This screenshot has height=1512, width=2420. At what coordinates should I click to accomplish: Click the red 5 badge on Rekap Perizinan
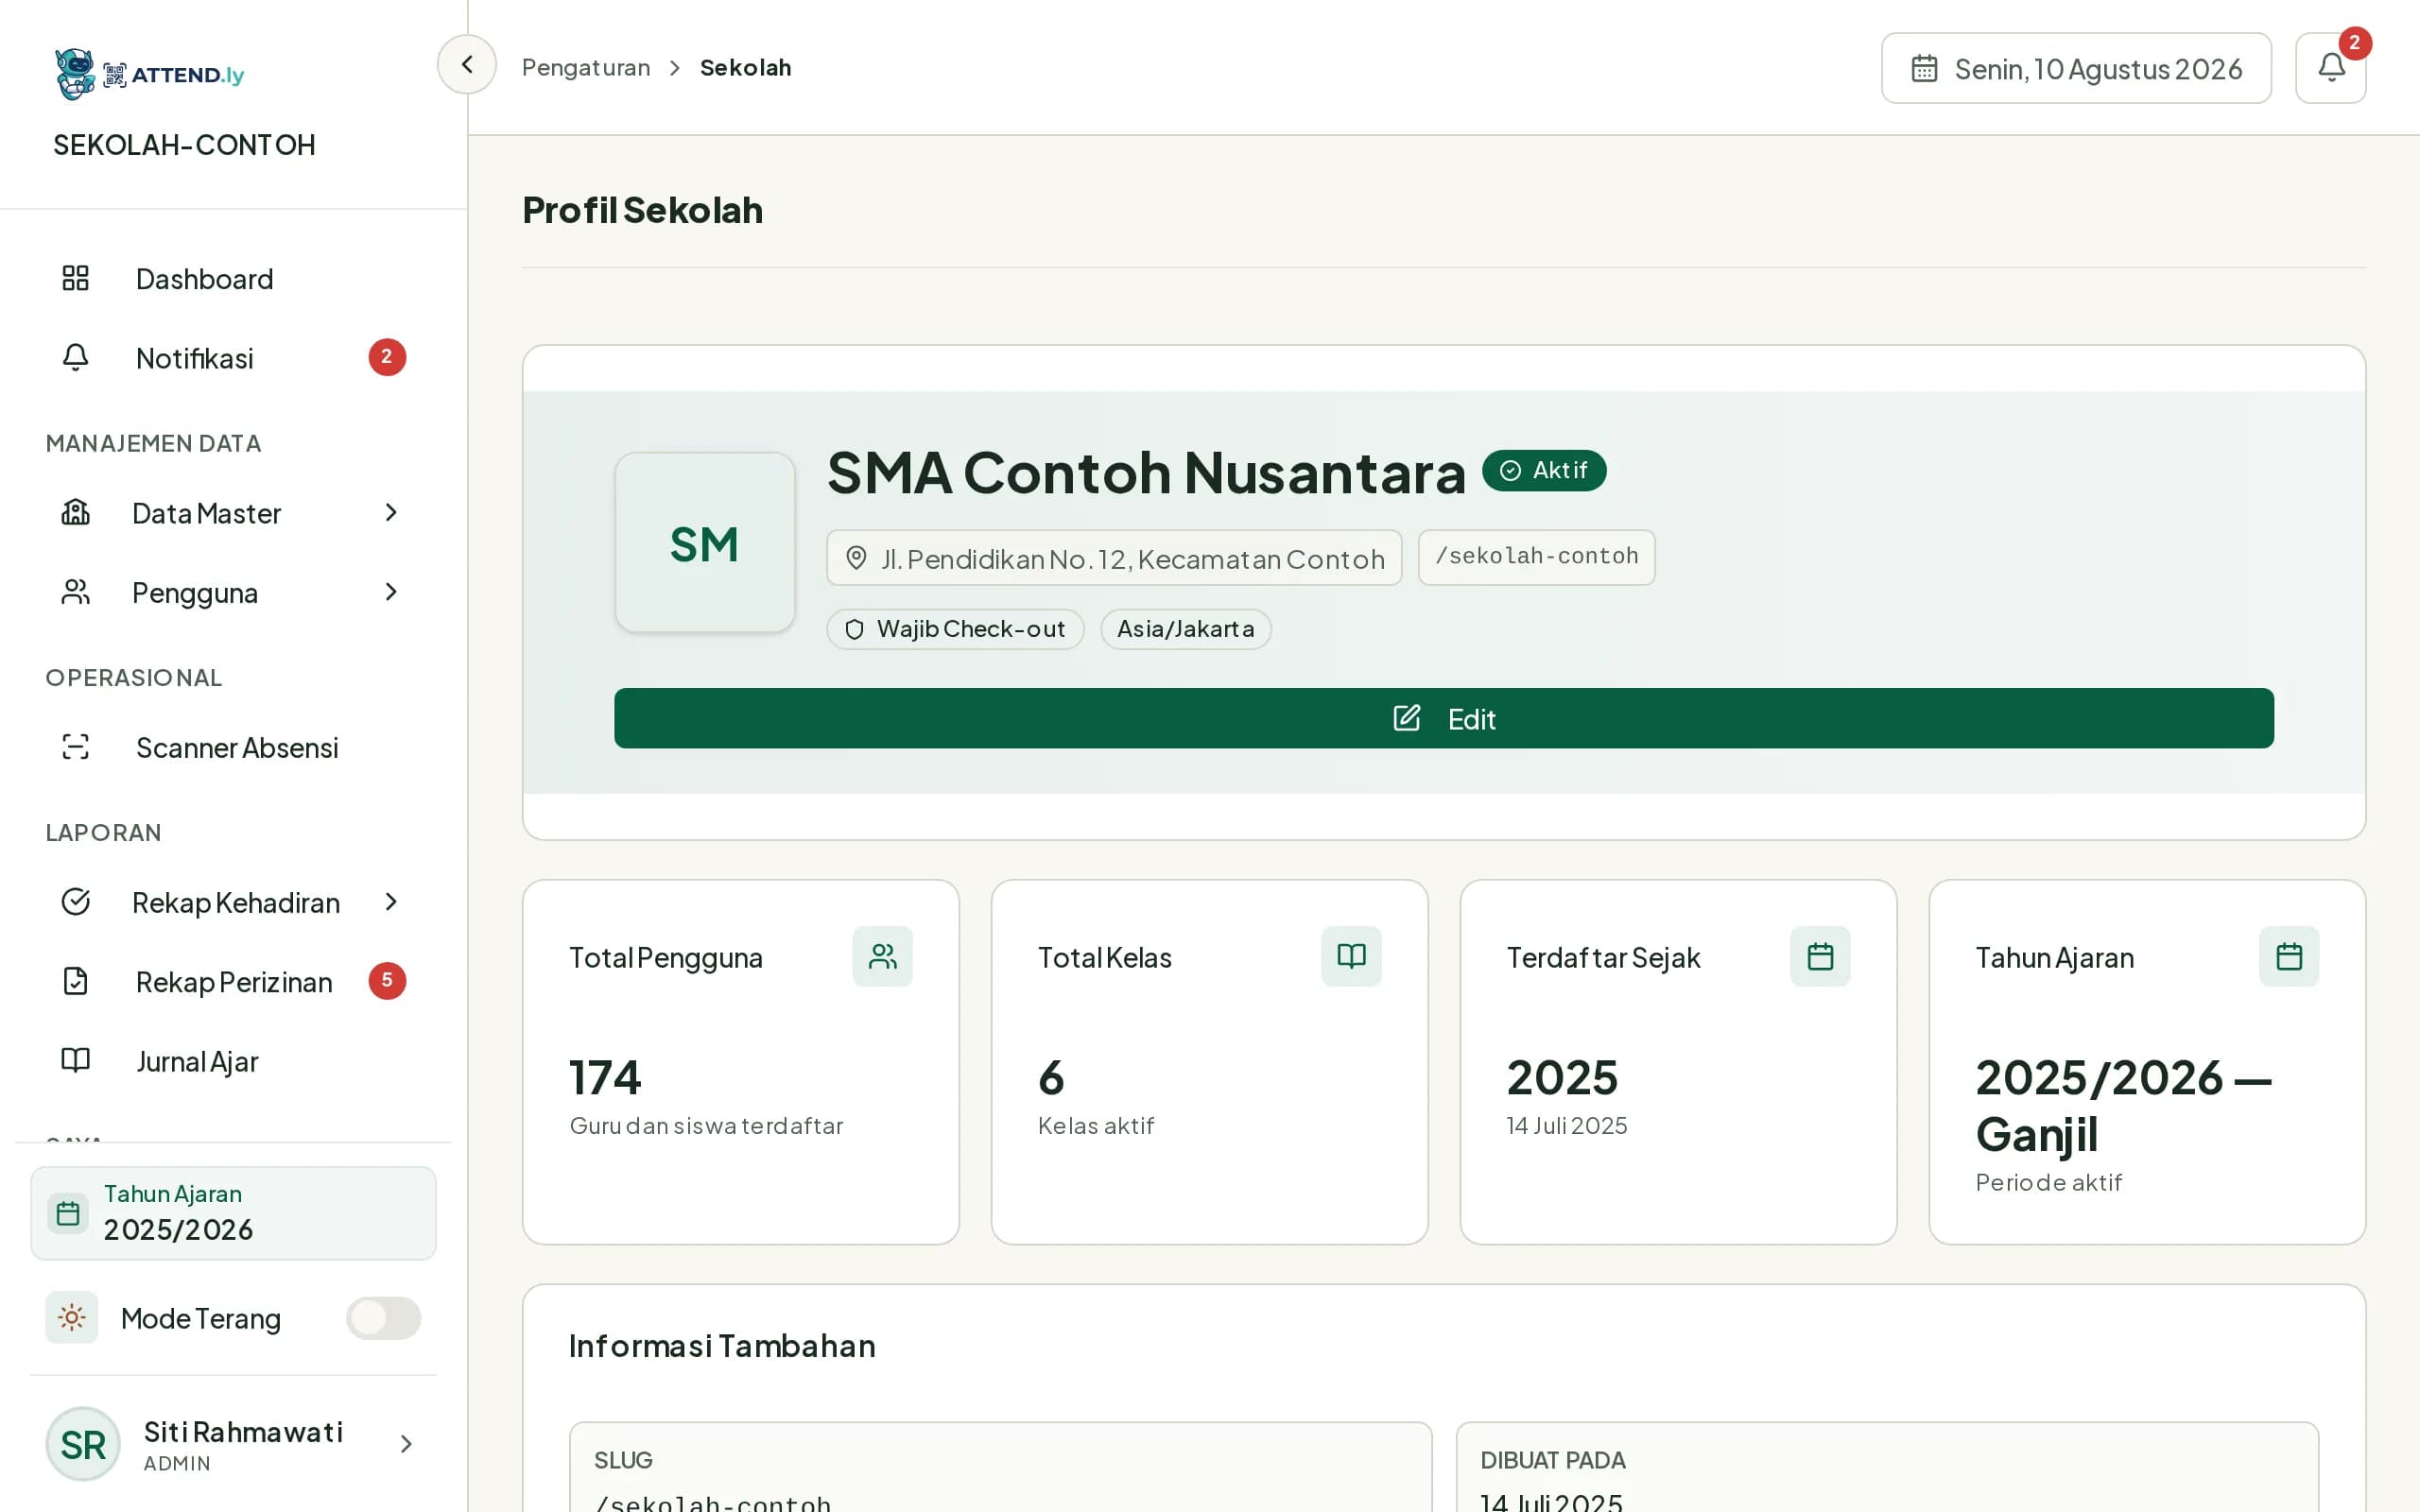387,981
